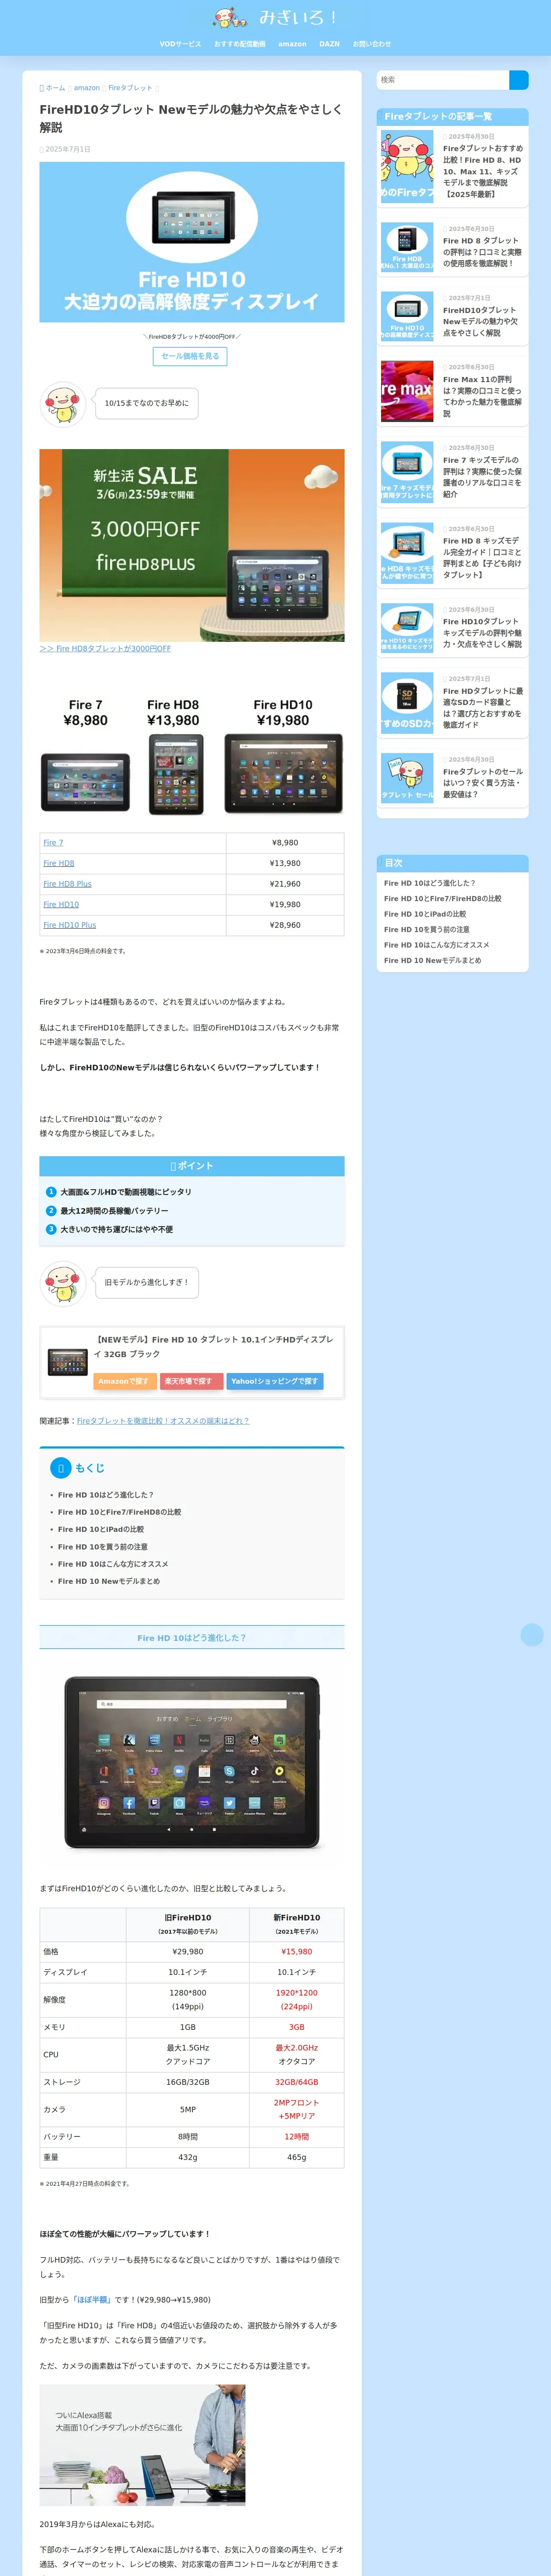The width and height of the screenshot is (551, 2576).
Task: Click the floating blue circle scroll button
Action: [532, 1634]
